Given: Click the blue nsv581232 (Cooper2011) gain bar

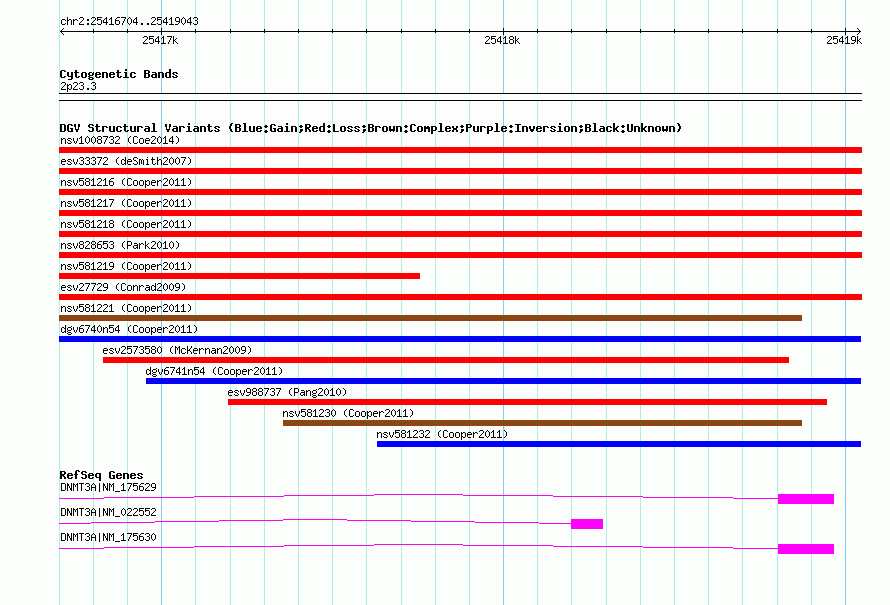Looking at the screenshot, I should (619, 444).
